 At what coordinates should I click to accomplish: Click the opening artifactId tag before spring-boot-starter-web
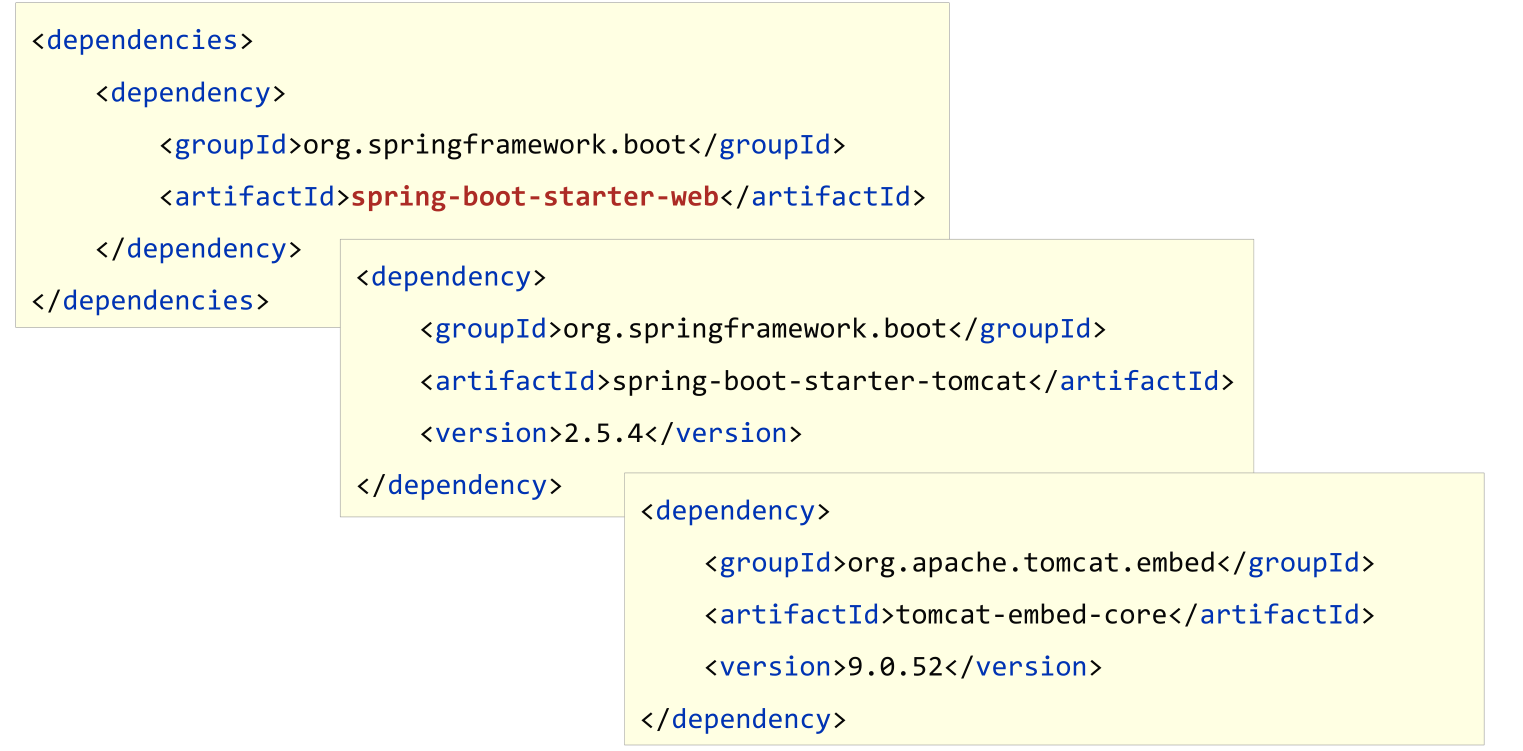click(x=255, y=197)
